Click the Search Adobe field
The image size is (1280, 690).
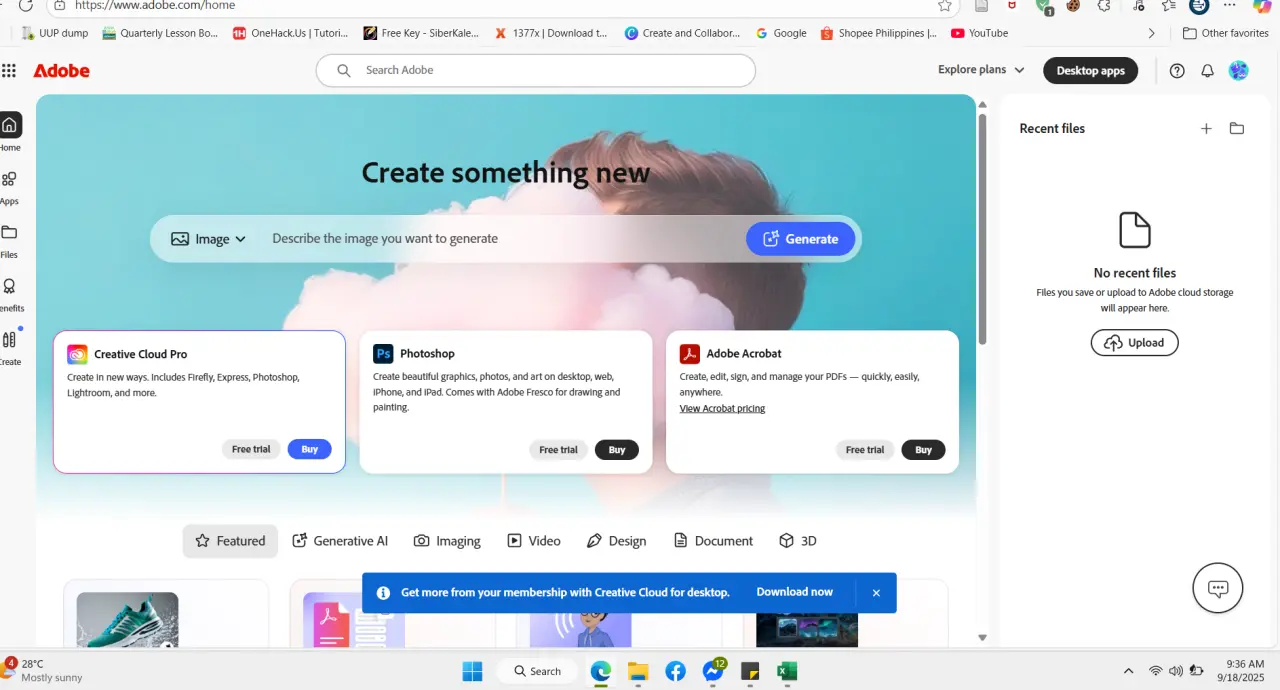[x=535, y=70]
